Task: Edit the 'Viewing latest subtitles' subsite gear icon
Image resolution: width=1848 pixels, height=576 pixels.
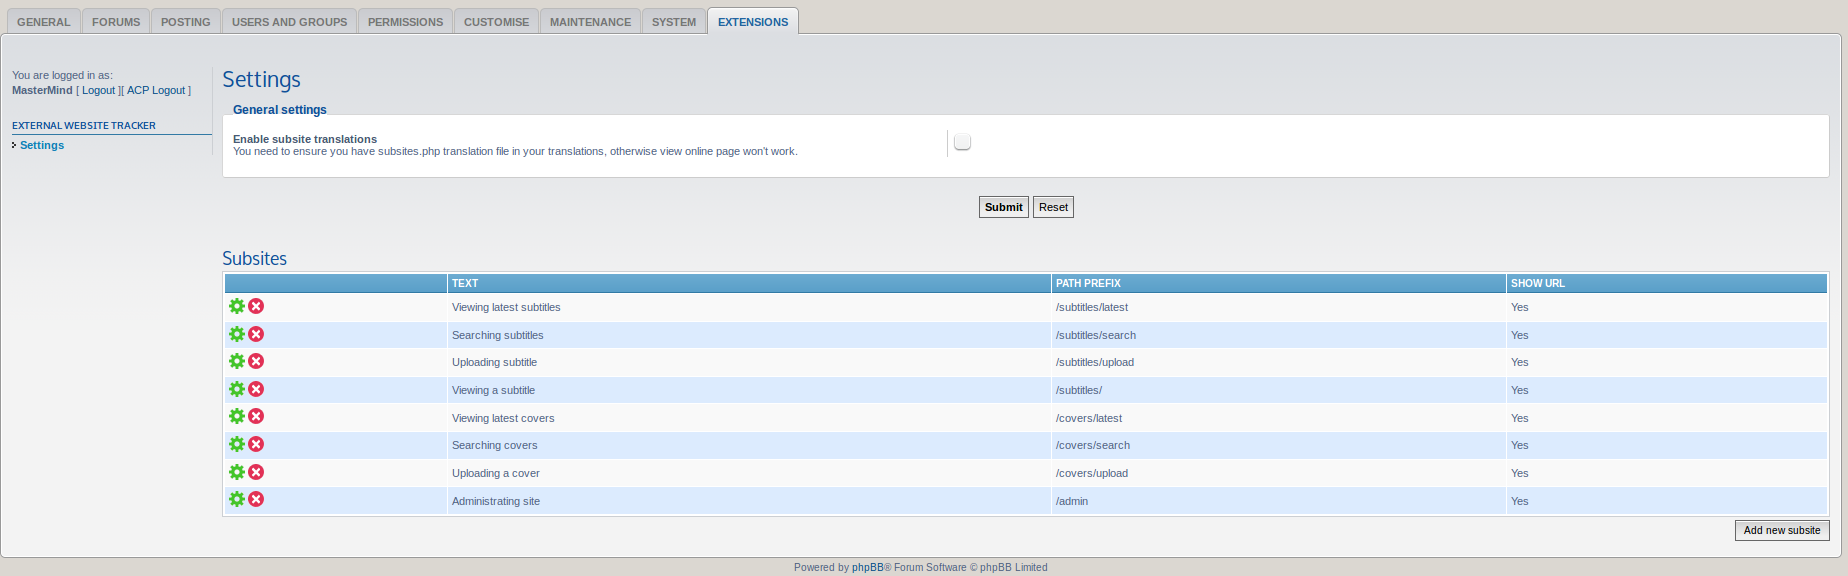Action: pyautogui.click(x=237, y=306)
